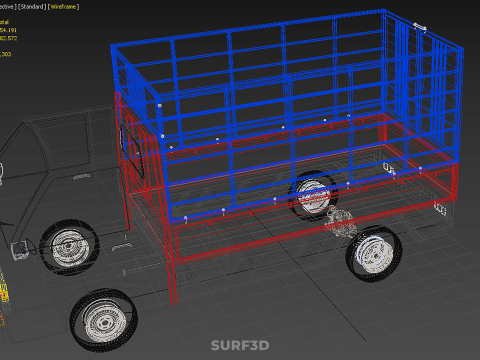Viewport: 480px width, 360px height.
Task: Open the [Standard] viewport quality menu
Action: pos(32,7)
